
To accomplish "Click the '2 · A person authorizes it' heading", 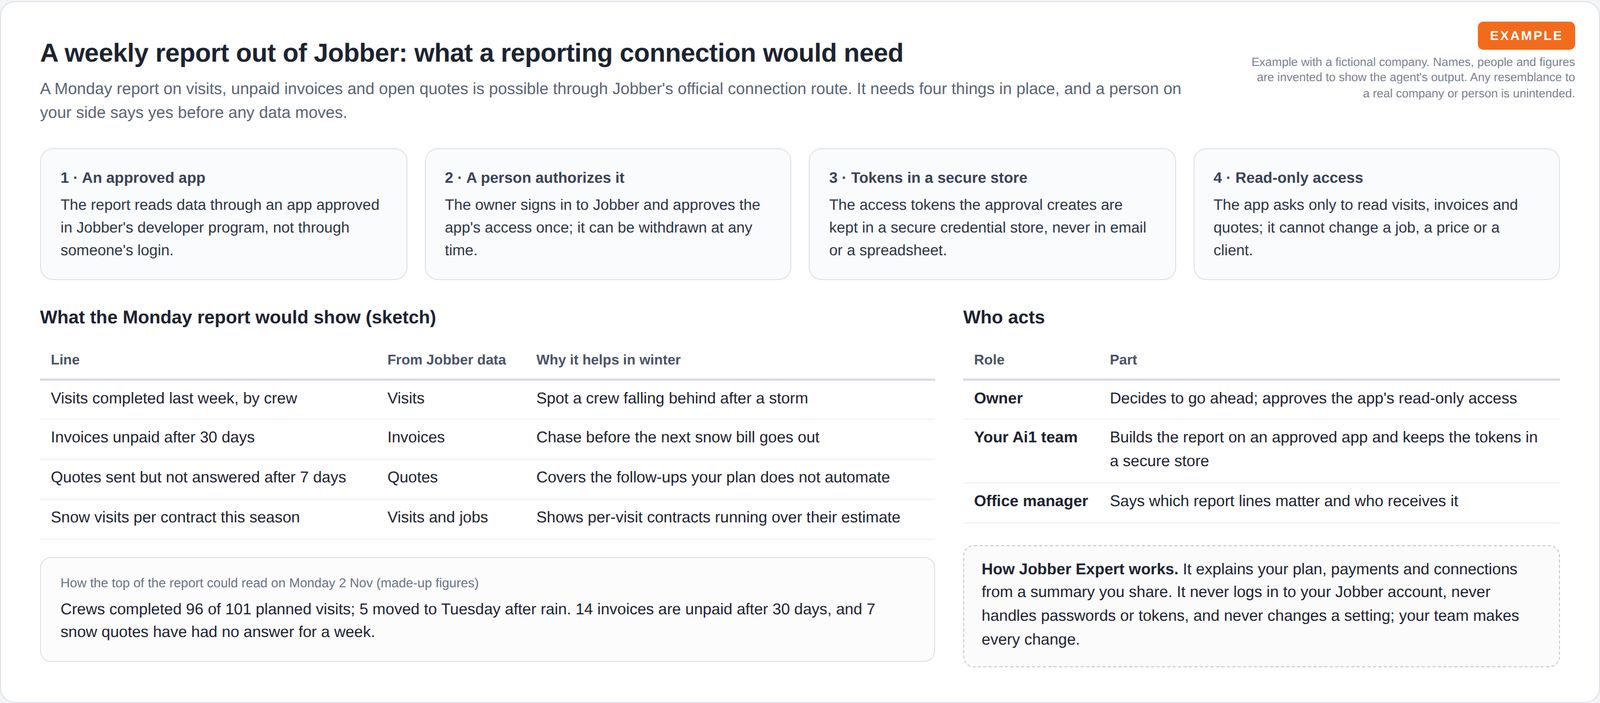I will click(x=534, y=177).
